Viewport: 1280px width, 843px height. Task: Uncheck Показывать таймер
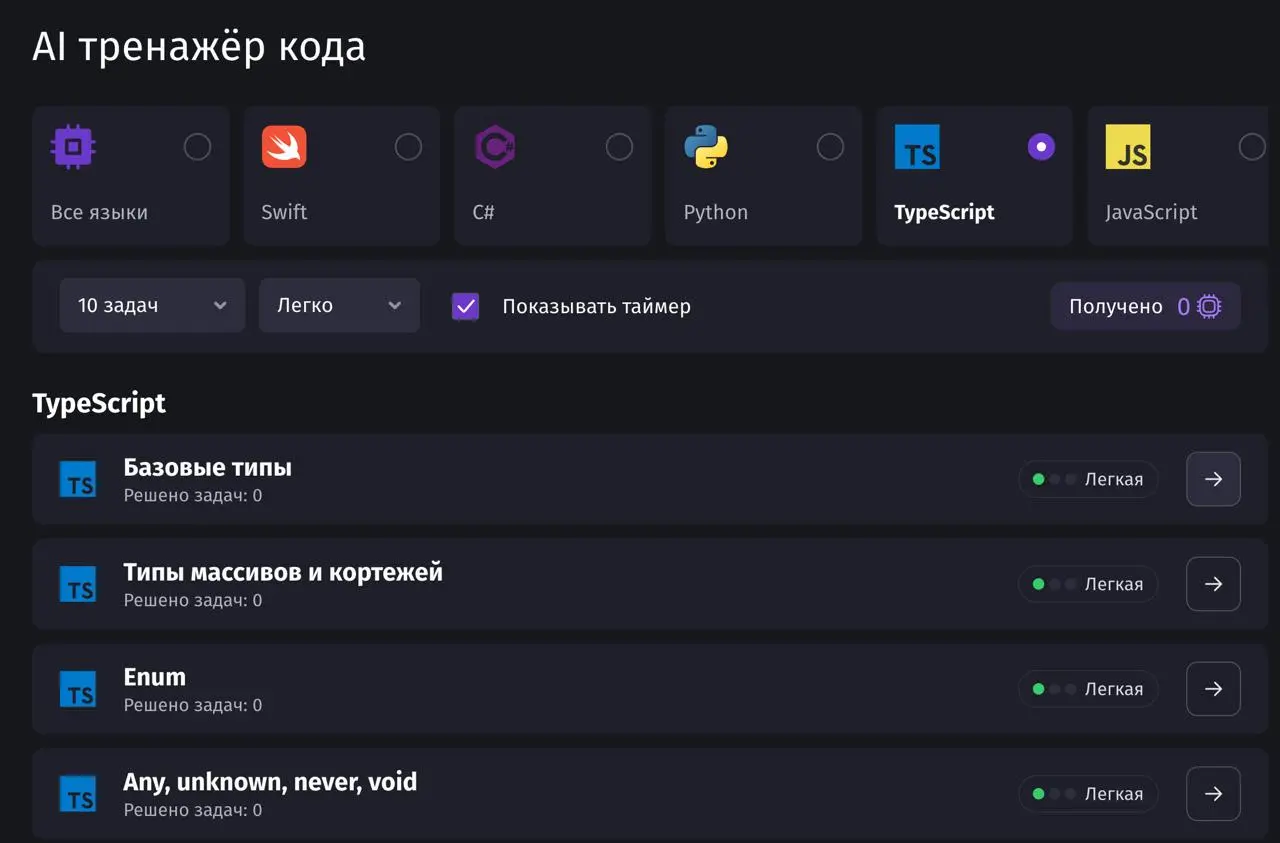(x=465, y=306)
